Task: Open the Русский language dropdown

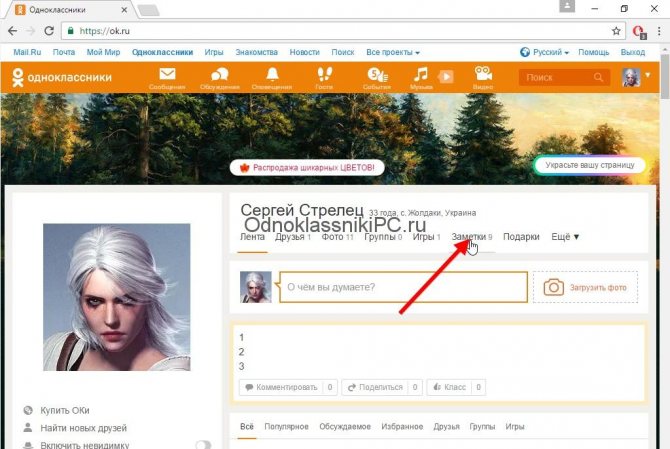Action: point(551,52)
